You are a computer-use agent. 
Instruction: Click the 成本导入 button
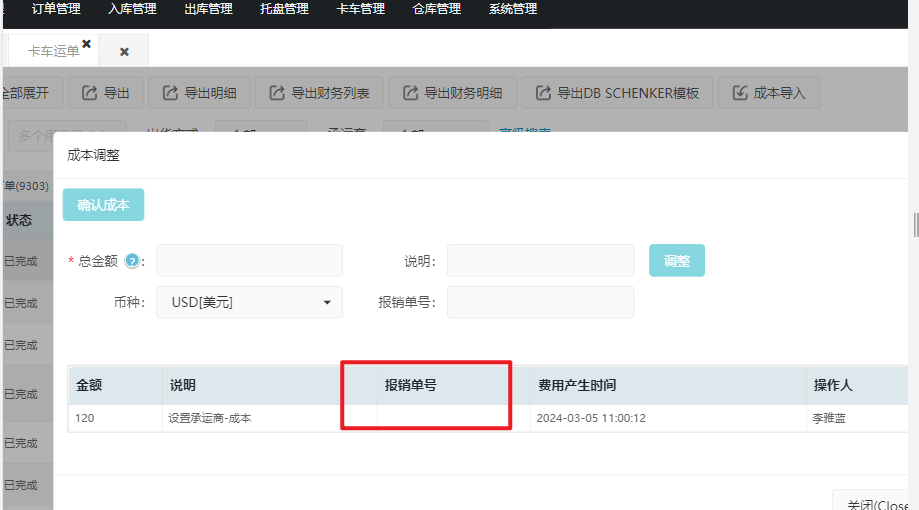click(x=769, y=93)
